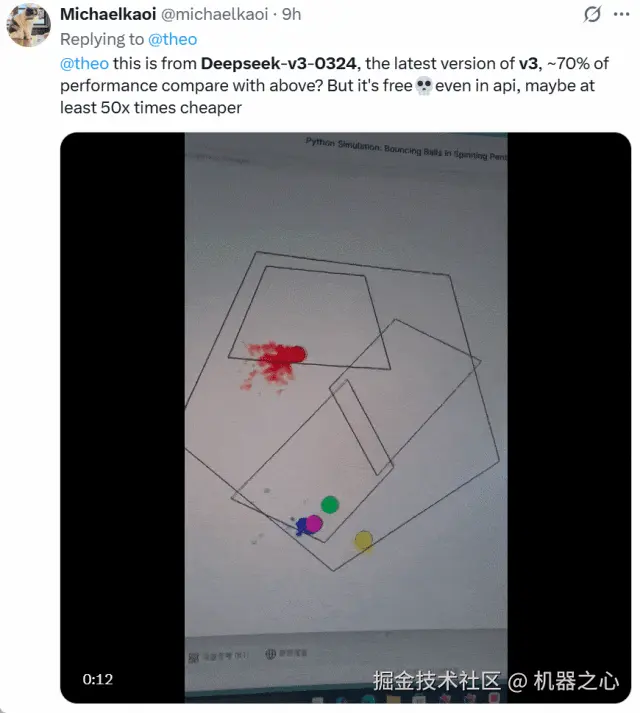
Task: Click the magenta ball in the video
Action: [x=314, y=524]
